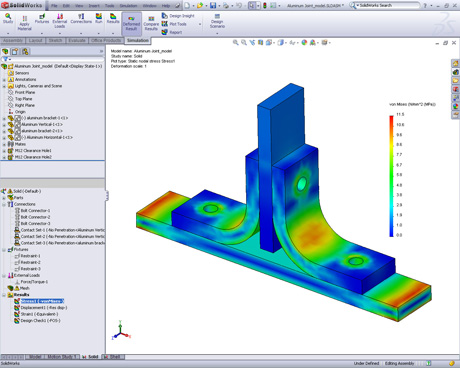
Task: Click the Design Insight button
Action: tap(178, 16)
